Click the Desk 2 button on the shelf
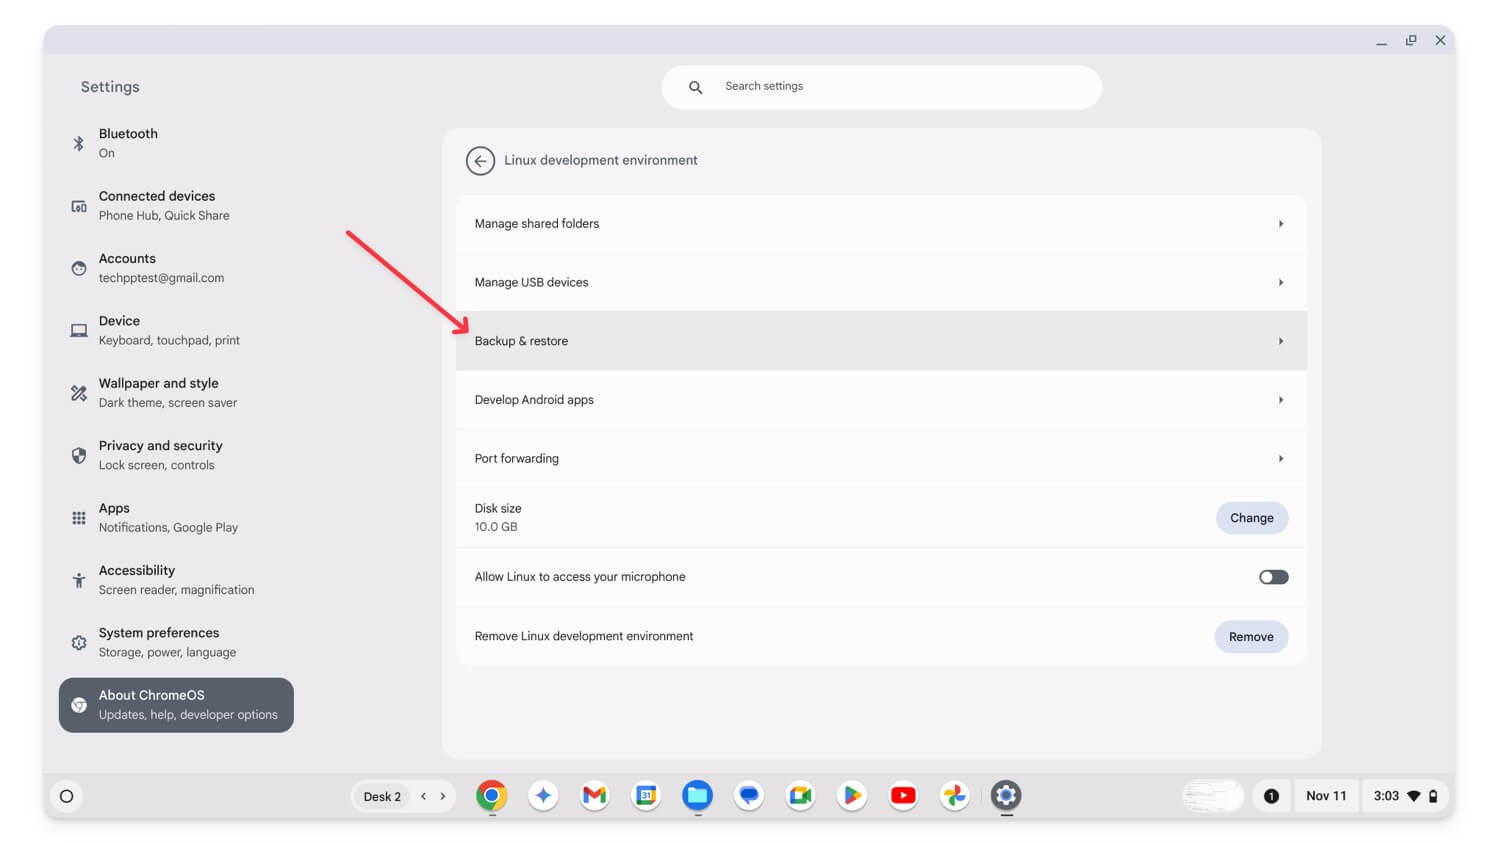The image size is (1499, 843). pyautogui.click(x=382, y=797)
